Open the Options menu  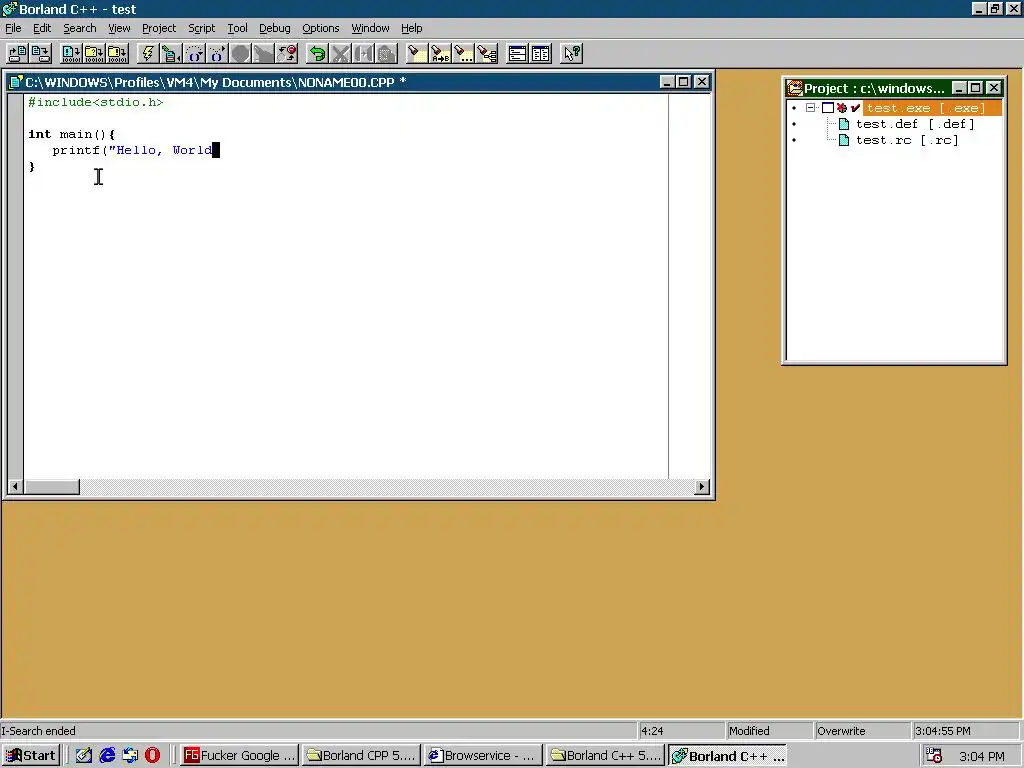321,28
